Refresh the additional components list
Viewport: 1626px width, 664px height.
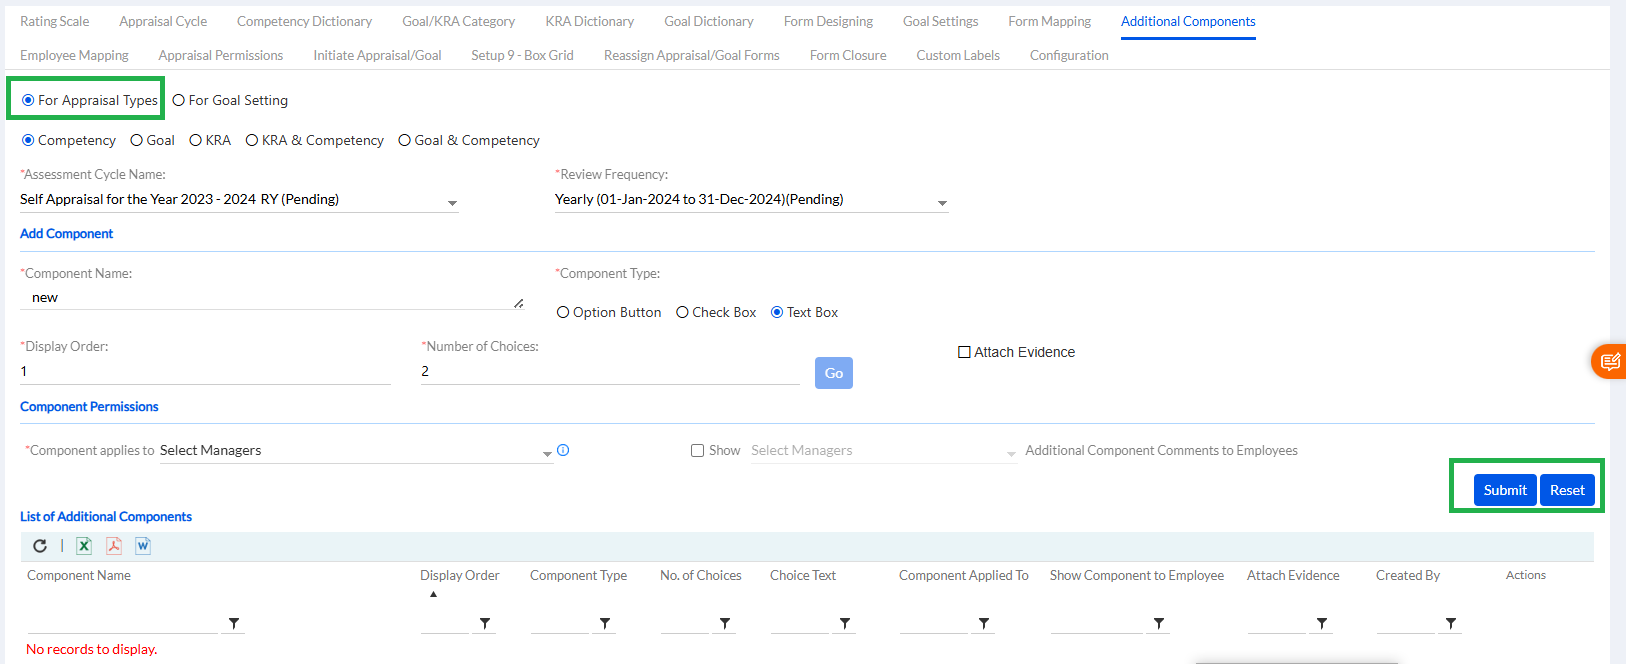pyautogui.click(x=40, y=546)
